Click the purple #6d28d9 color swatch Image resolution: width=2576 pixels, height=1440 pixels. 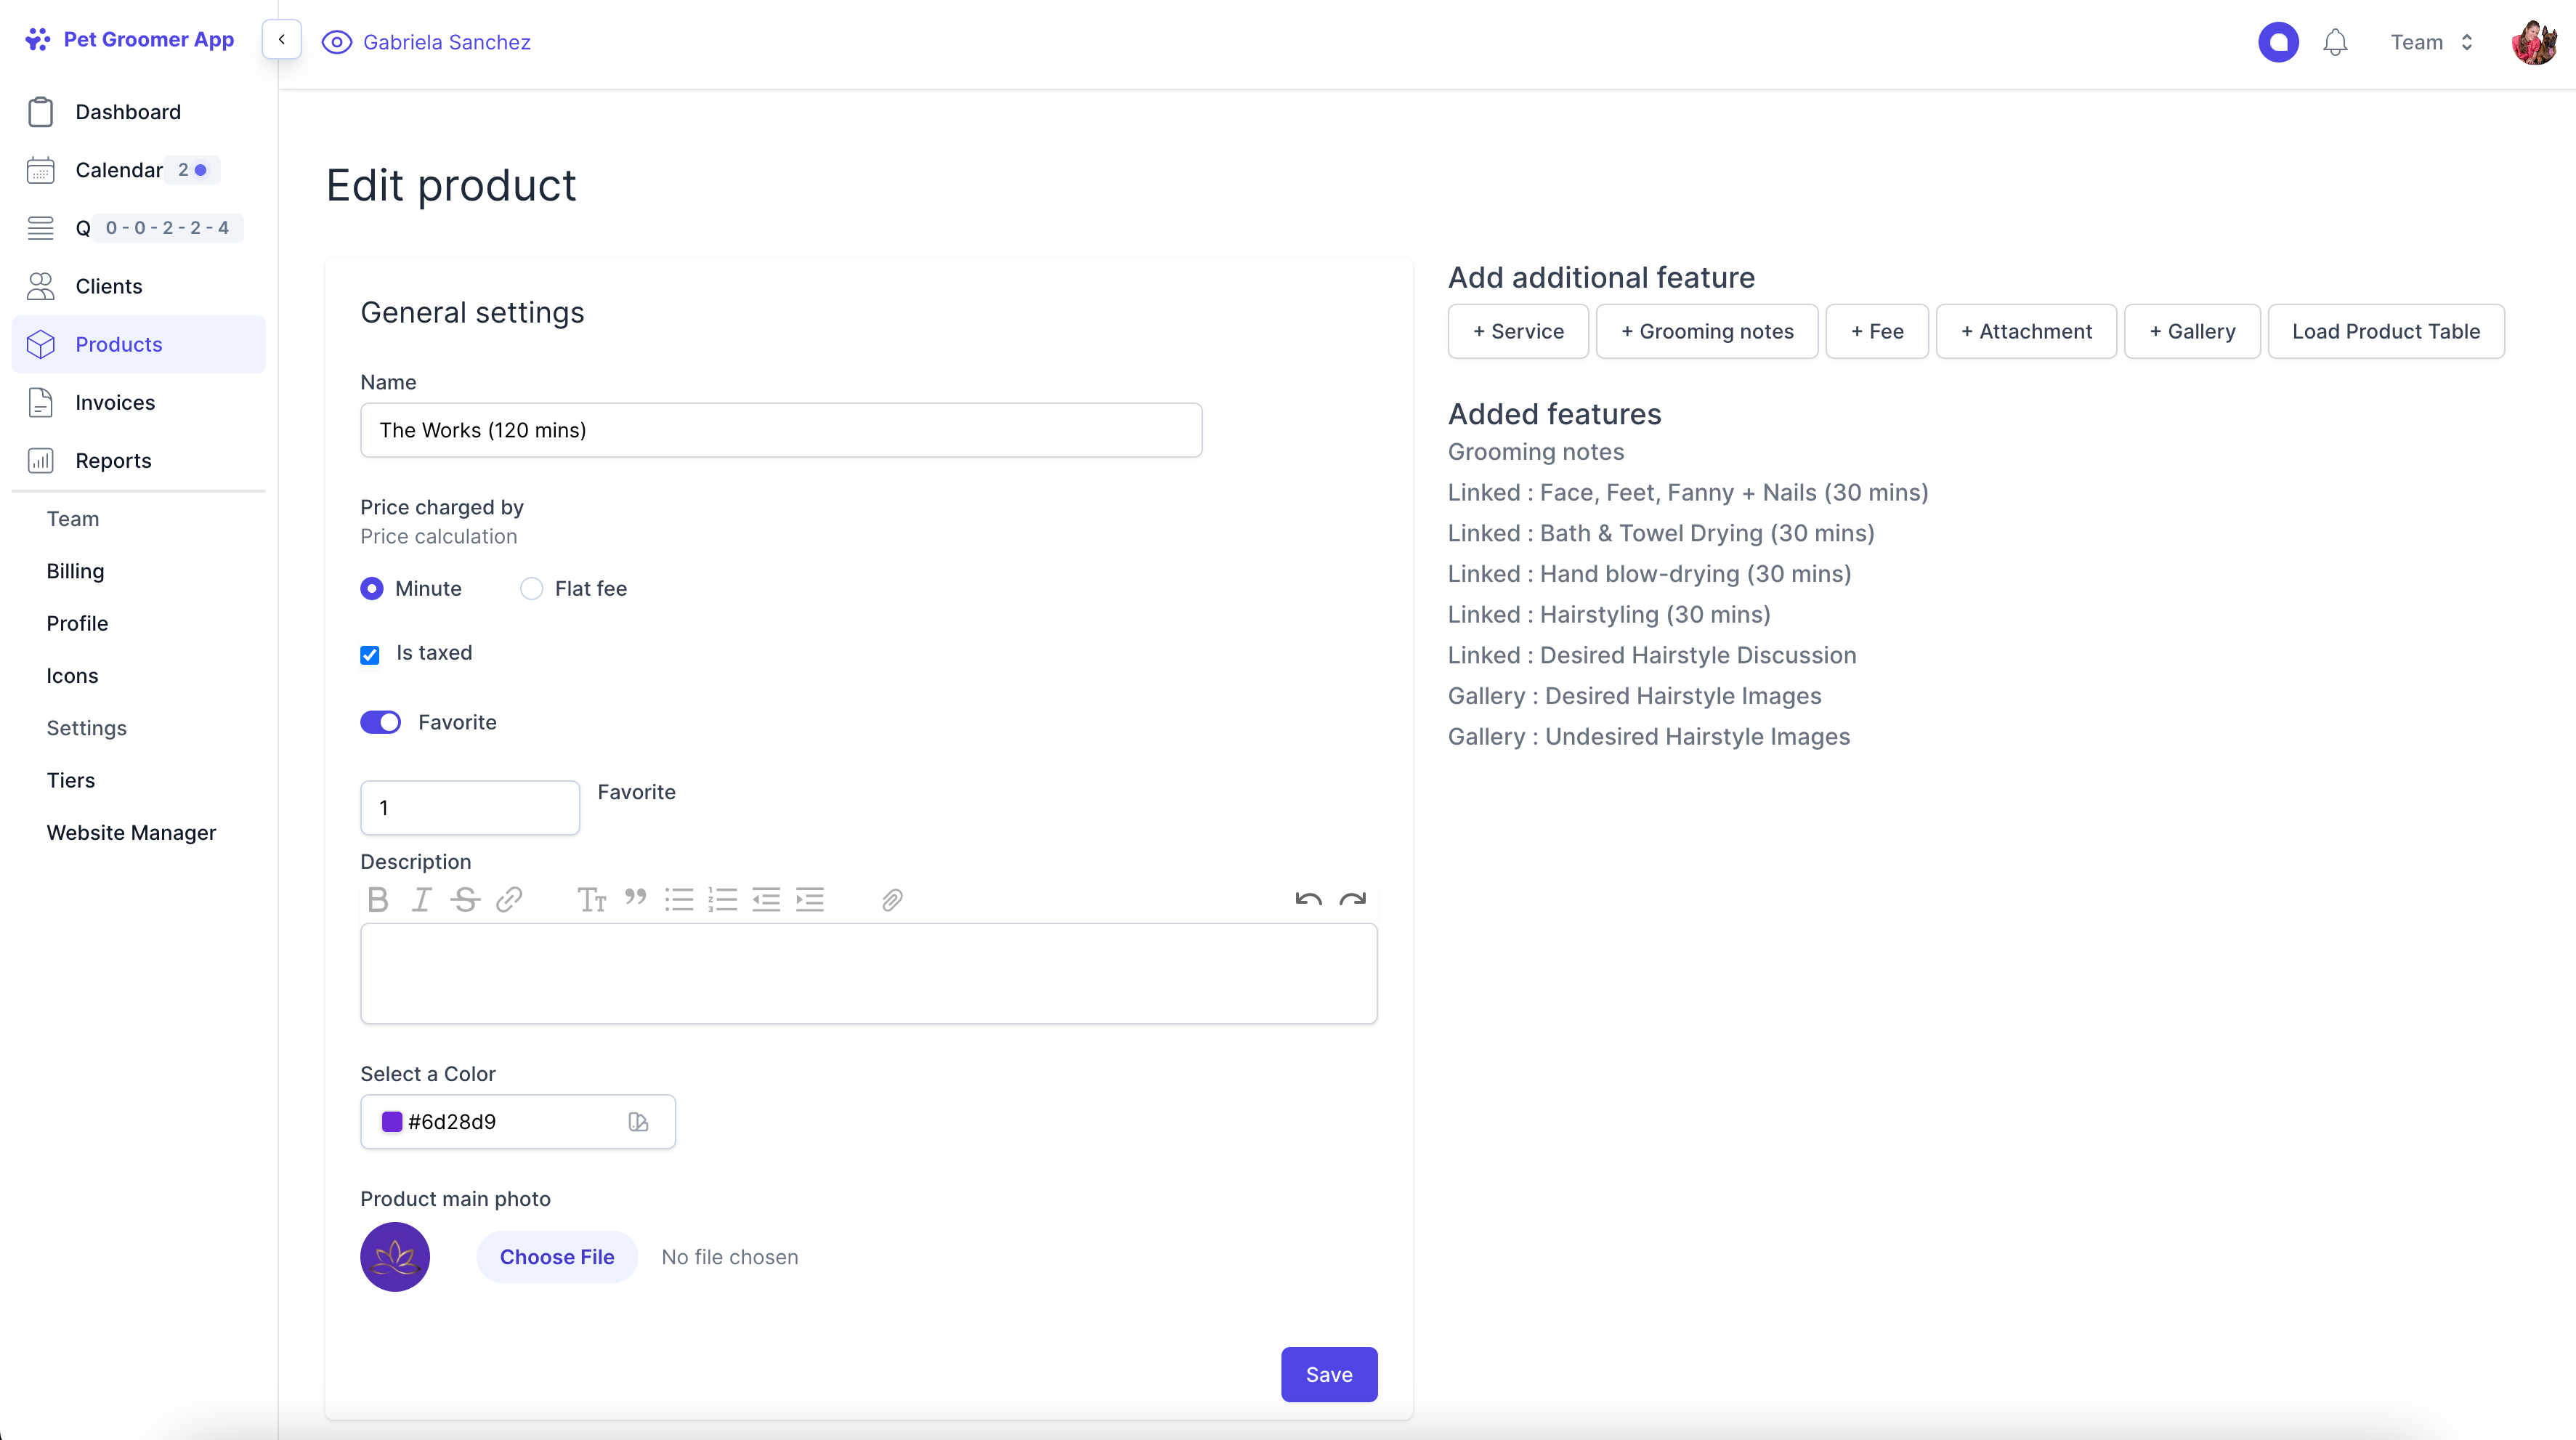coord(392,1122)
